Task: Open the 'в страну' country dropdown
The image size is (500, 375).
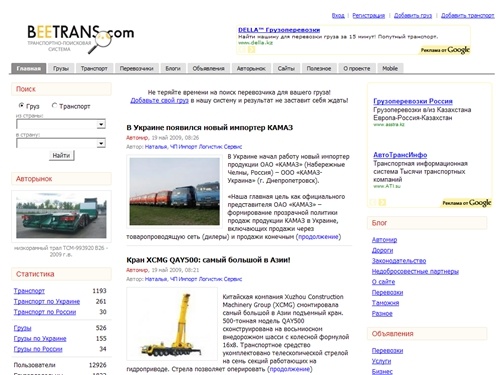Action: [x=61, y=143]
